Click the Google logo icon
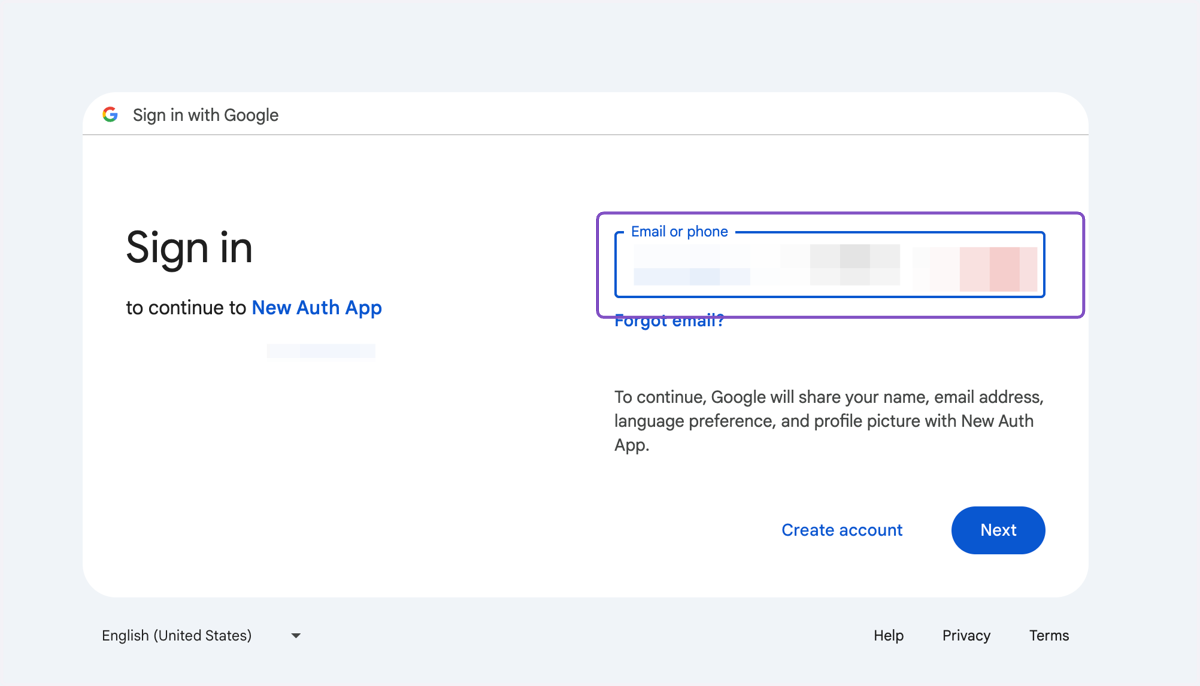This screenshot has height=686, width=1200. tap(110, 115)
